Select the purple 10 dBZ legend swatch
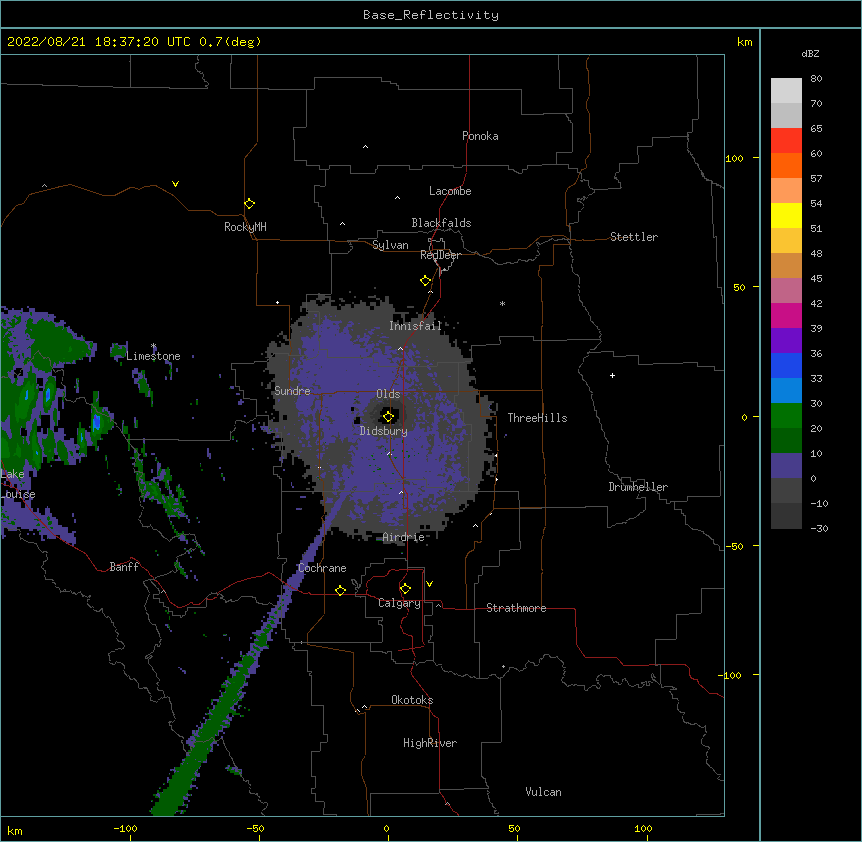Screen dimensions: 862x842 point(786,466)
